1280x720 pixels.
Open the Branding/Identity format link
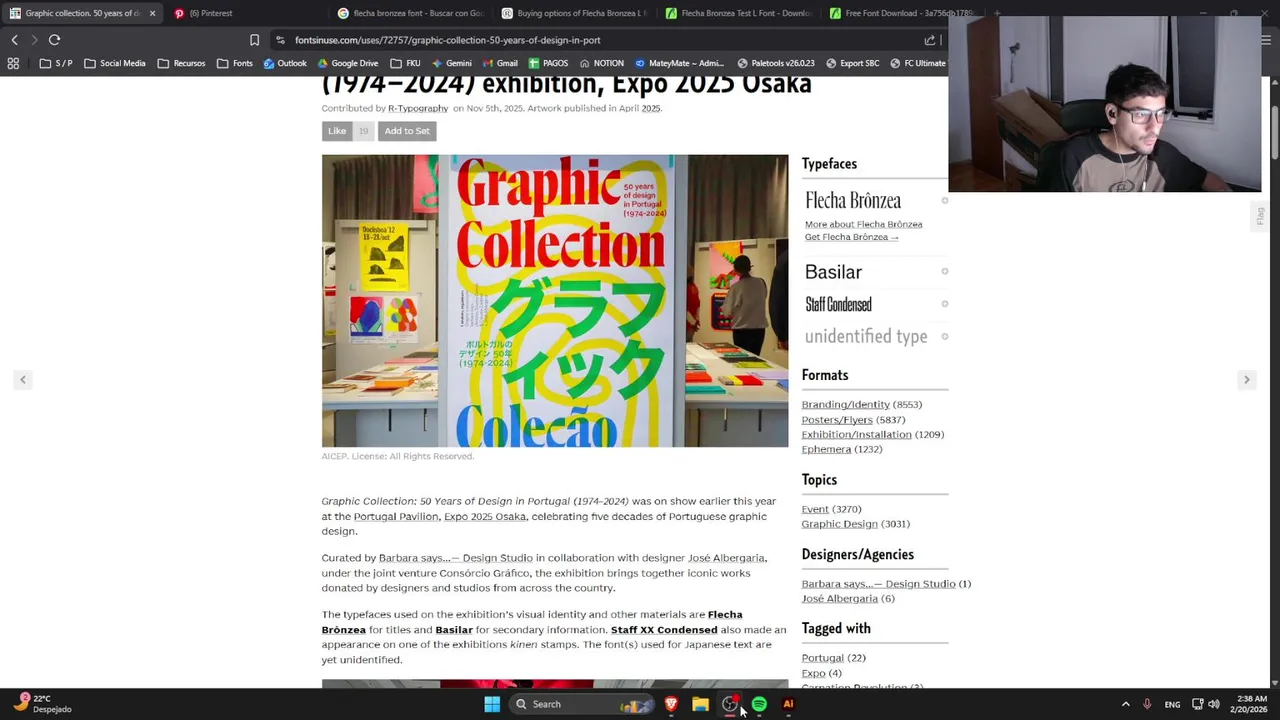[x=845, y=405]
